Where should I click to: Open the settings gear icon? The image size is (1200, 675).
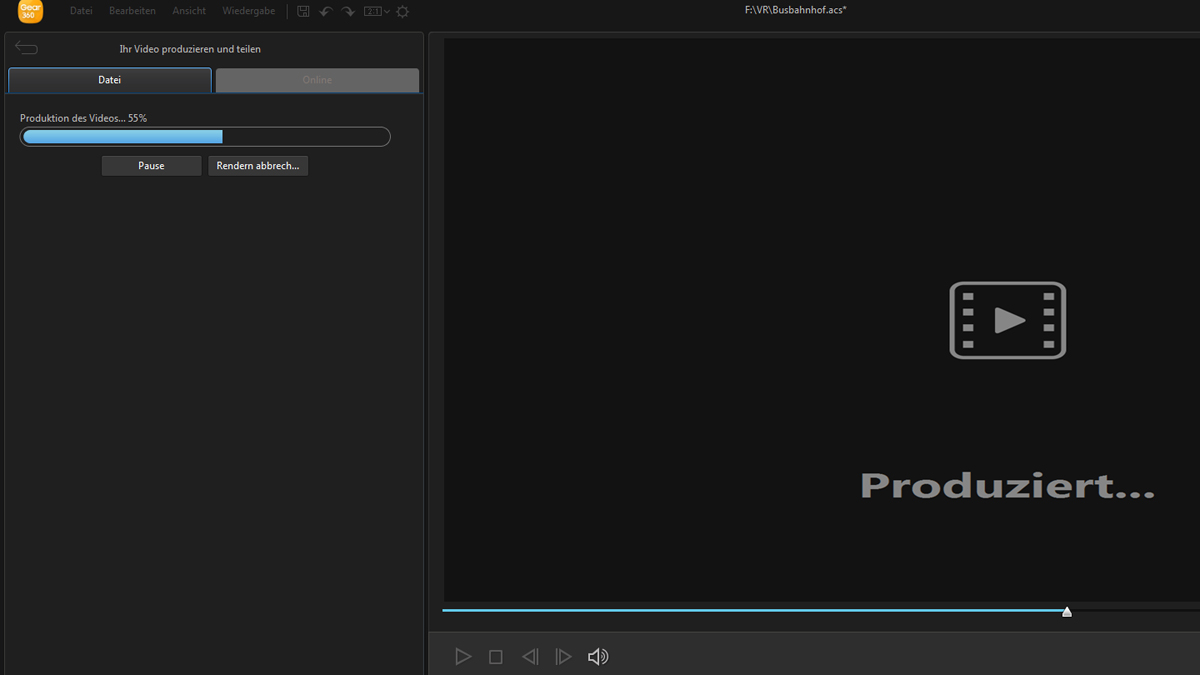403,11
